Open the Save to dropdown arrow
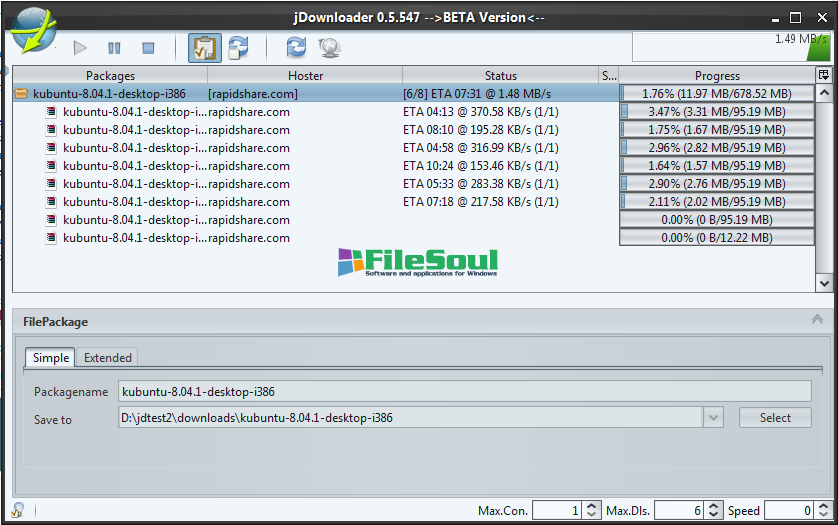Image resolution: width=838 pixels, height=525 pixels. click(x=713, y=418)
